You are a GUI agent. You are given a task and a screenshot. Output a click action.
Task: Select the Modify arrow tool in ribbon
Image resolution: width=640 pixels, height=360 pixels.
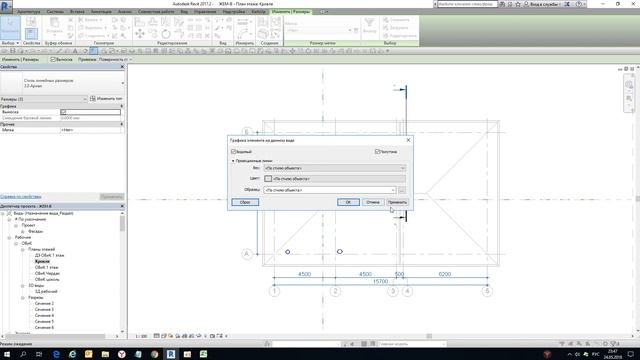[x=10, y=28]
